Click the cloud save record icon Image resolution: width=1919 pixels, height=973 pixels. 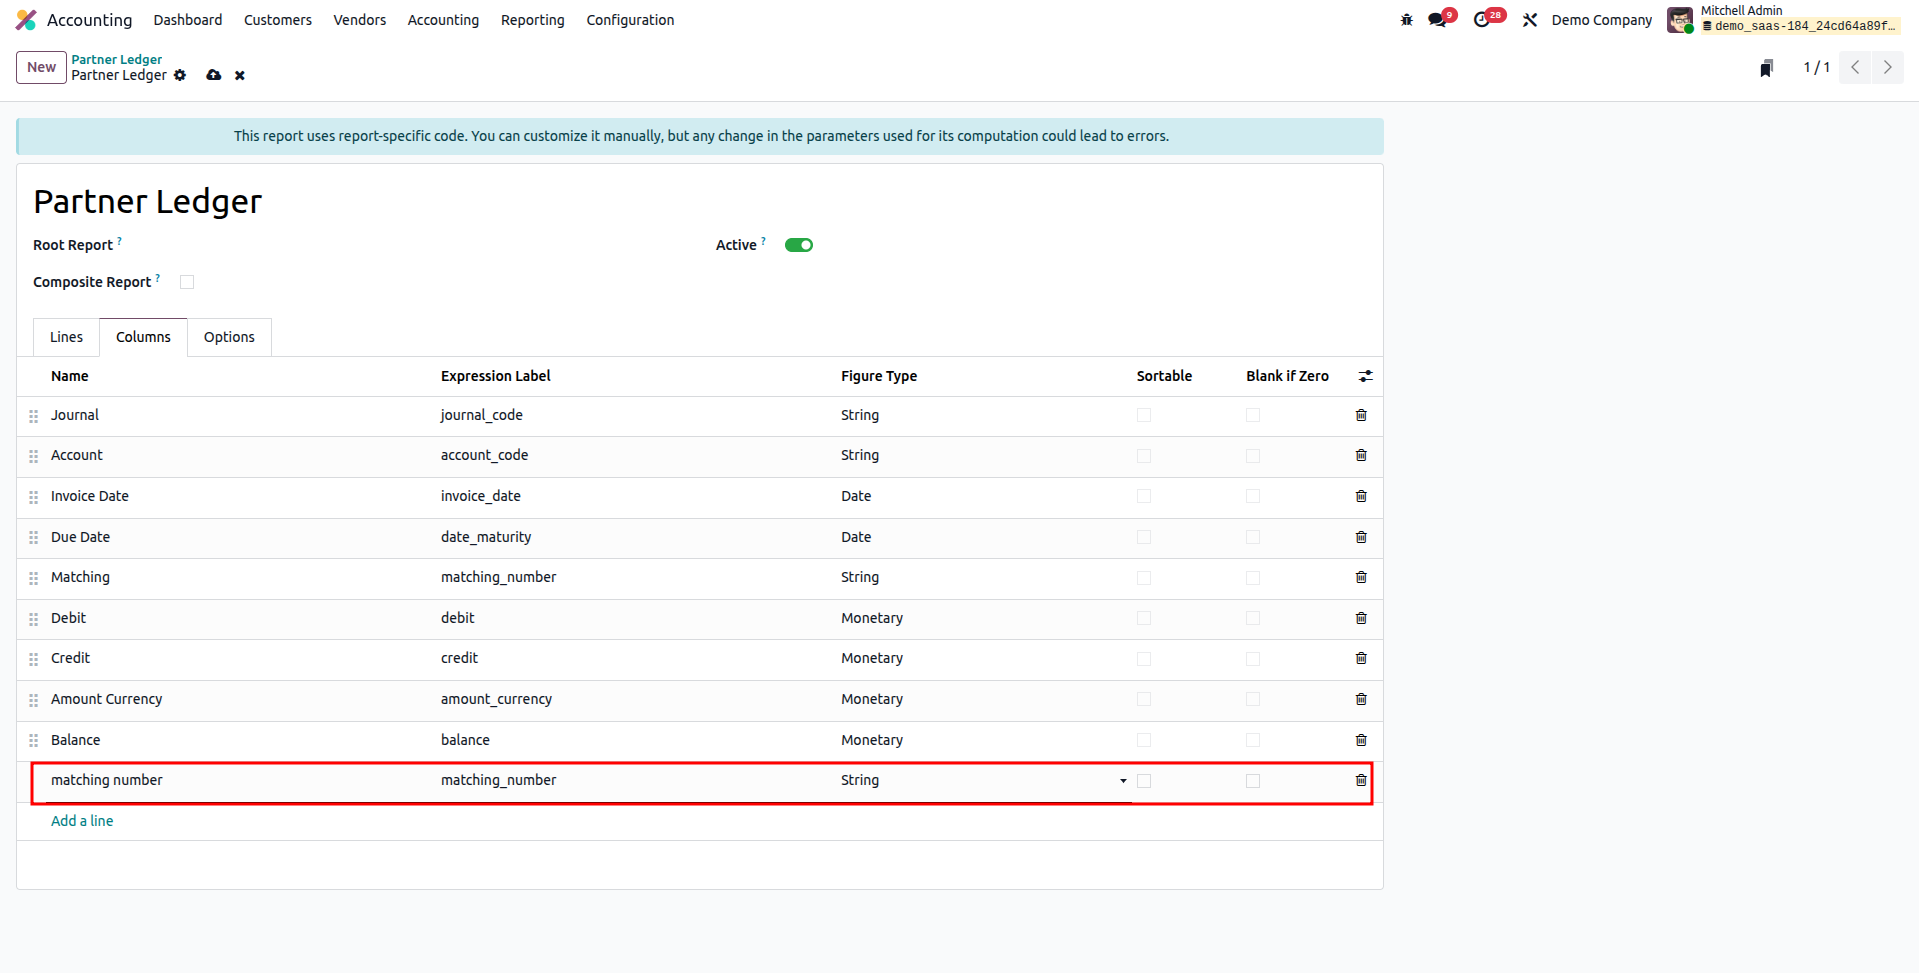coord(213,75)
